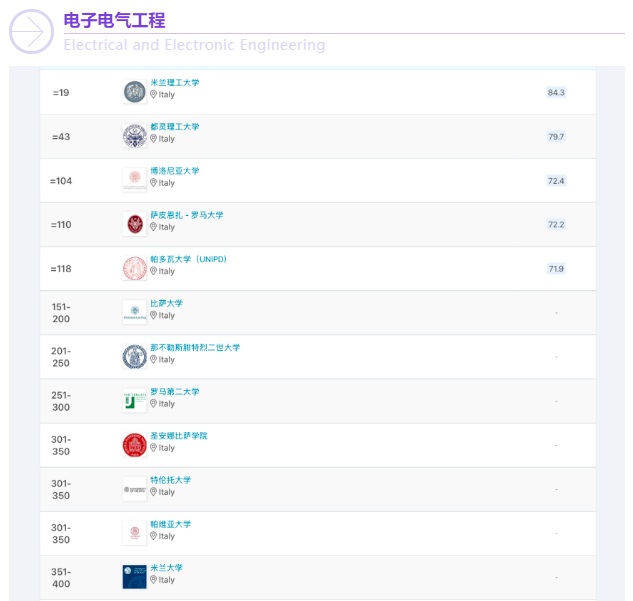This screenshot has width=633, height=601.
Task: Click the 萨皮恩扎 - 罗马大学 maroon logo
Action: tap(134, 224)
